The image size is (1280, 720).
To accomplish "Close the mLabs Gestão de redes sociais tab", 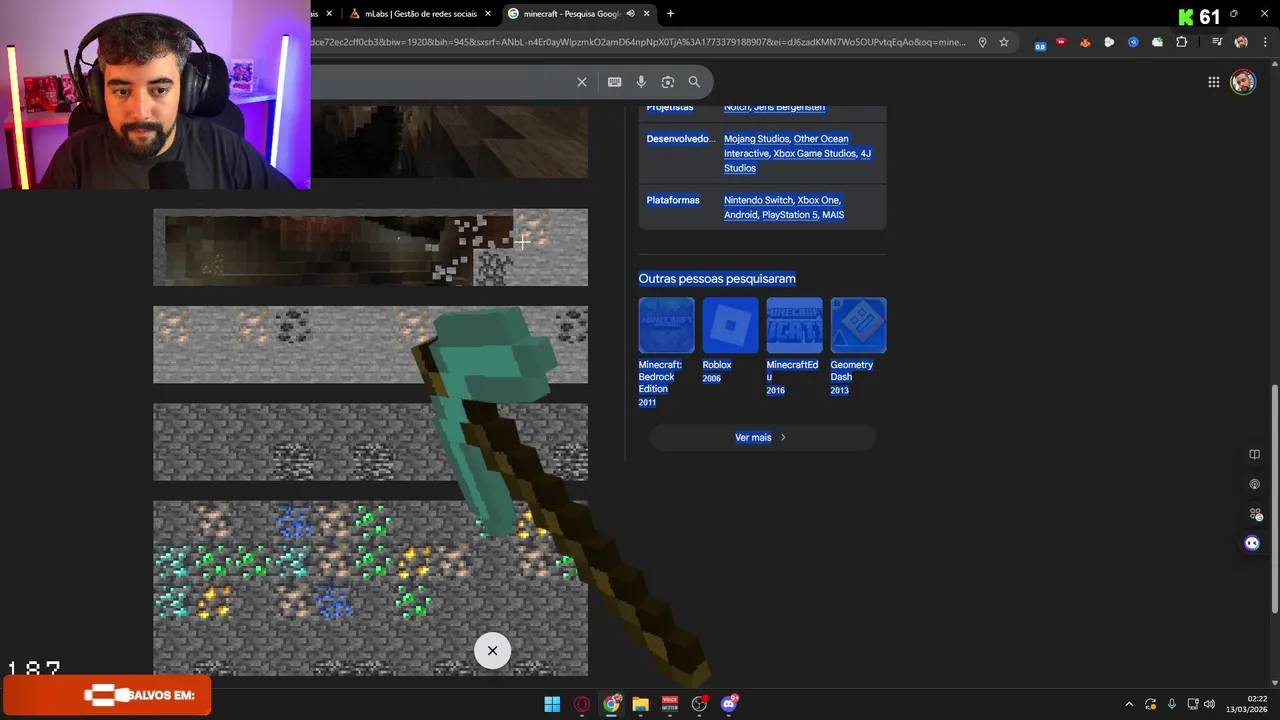I will (488, 14).
